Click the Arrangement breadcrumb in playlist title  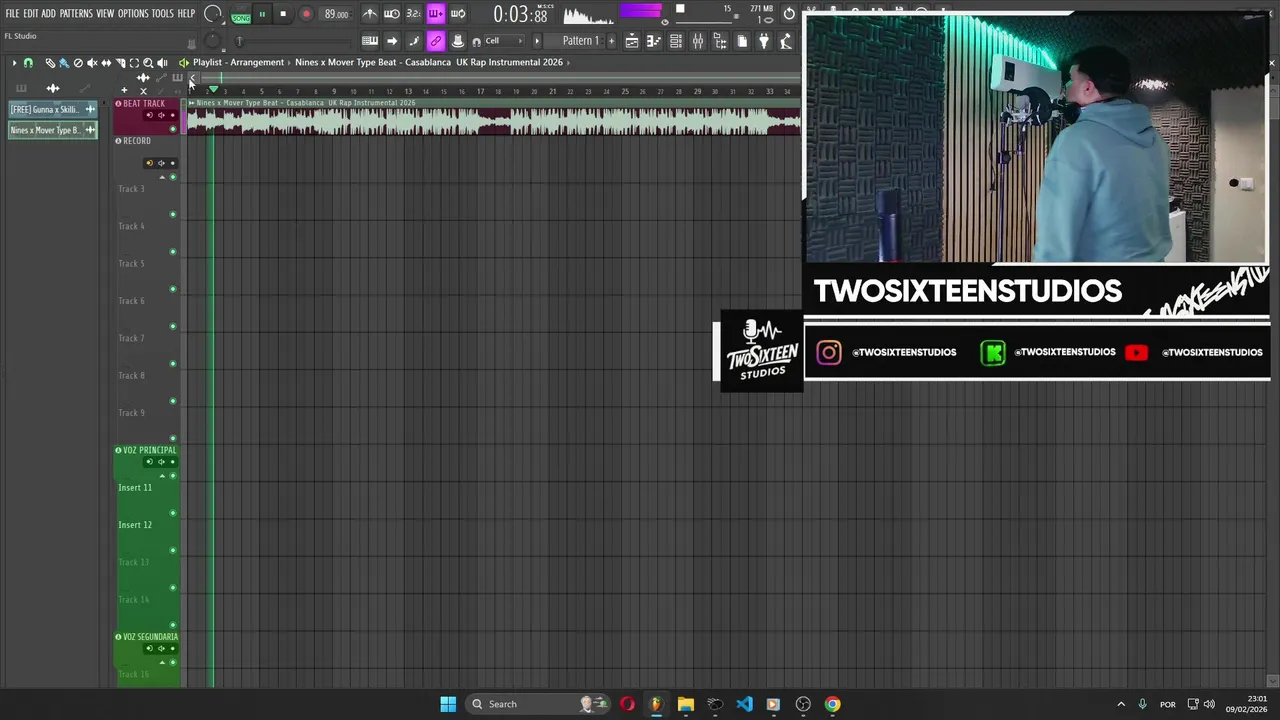(258, 62)
